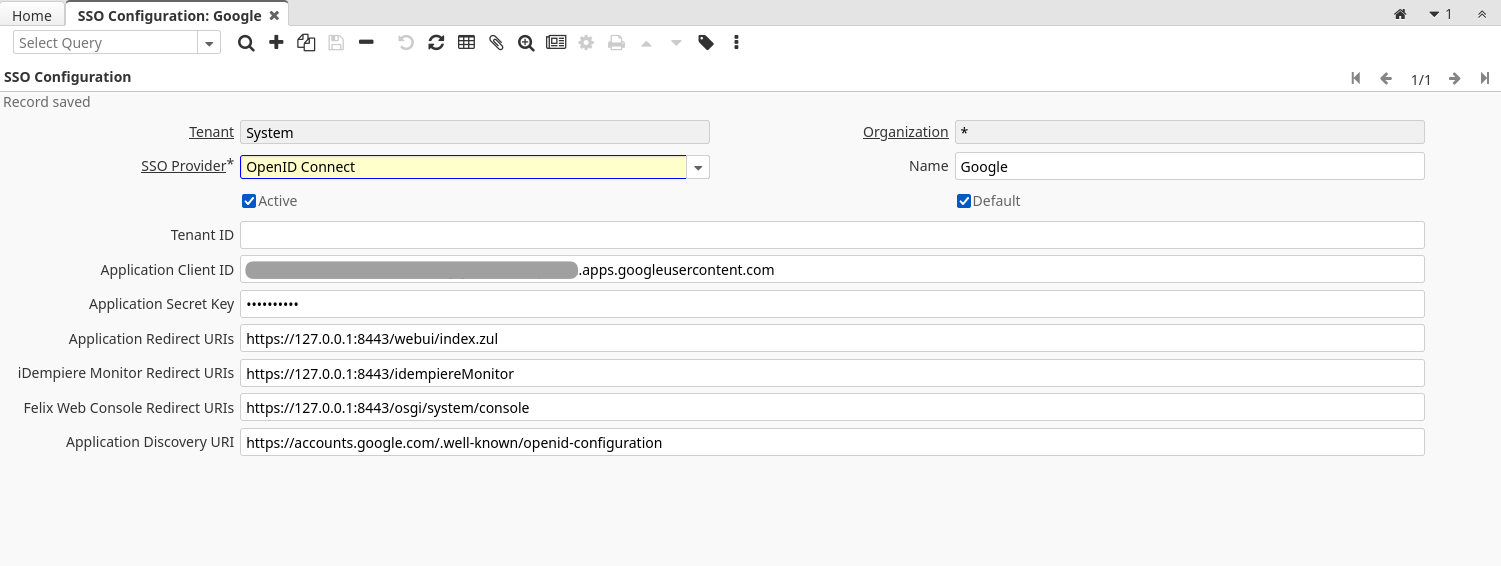
Task: Expand the SSO Provider dropdown arrow
Action: tap(698, 167)
